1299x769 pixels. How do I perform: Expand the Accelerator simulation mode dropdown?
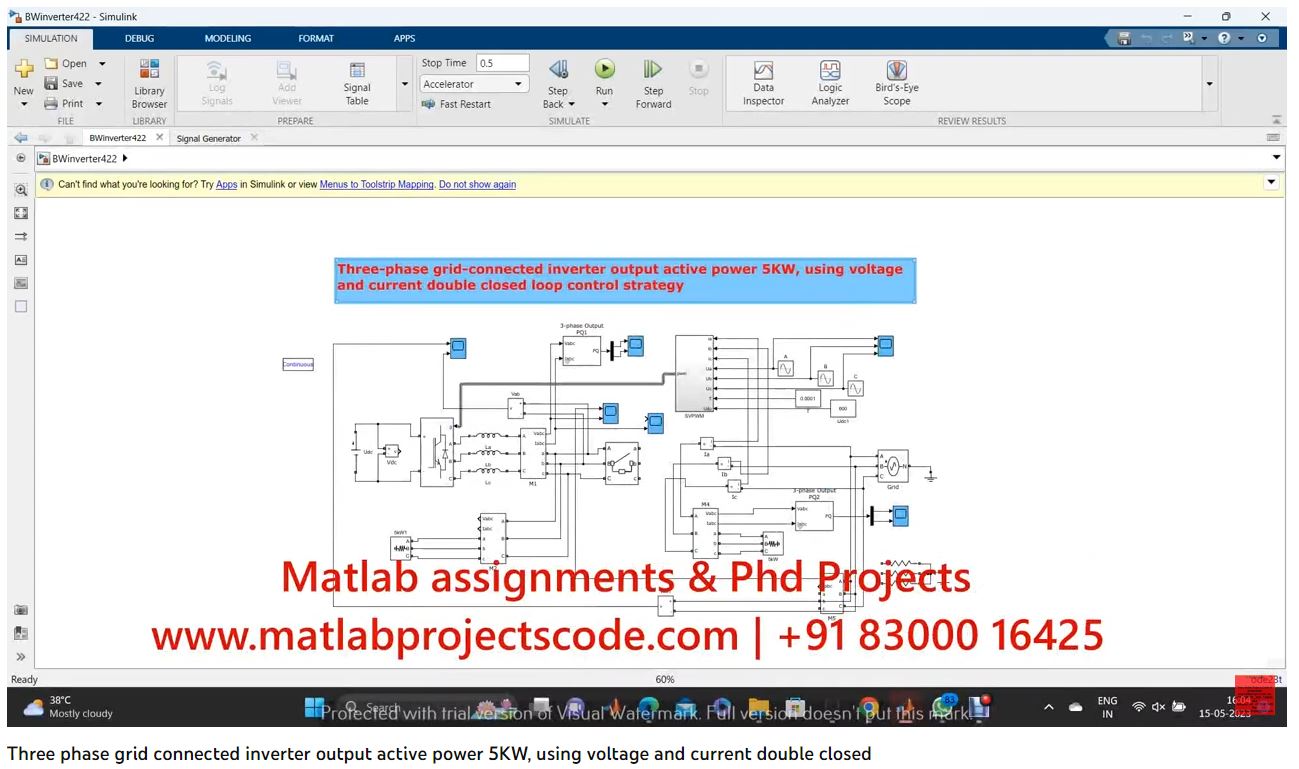point(518,84)
